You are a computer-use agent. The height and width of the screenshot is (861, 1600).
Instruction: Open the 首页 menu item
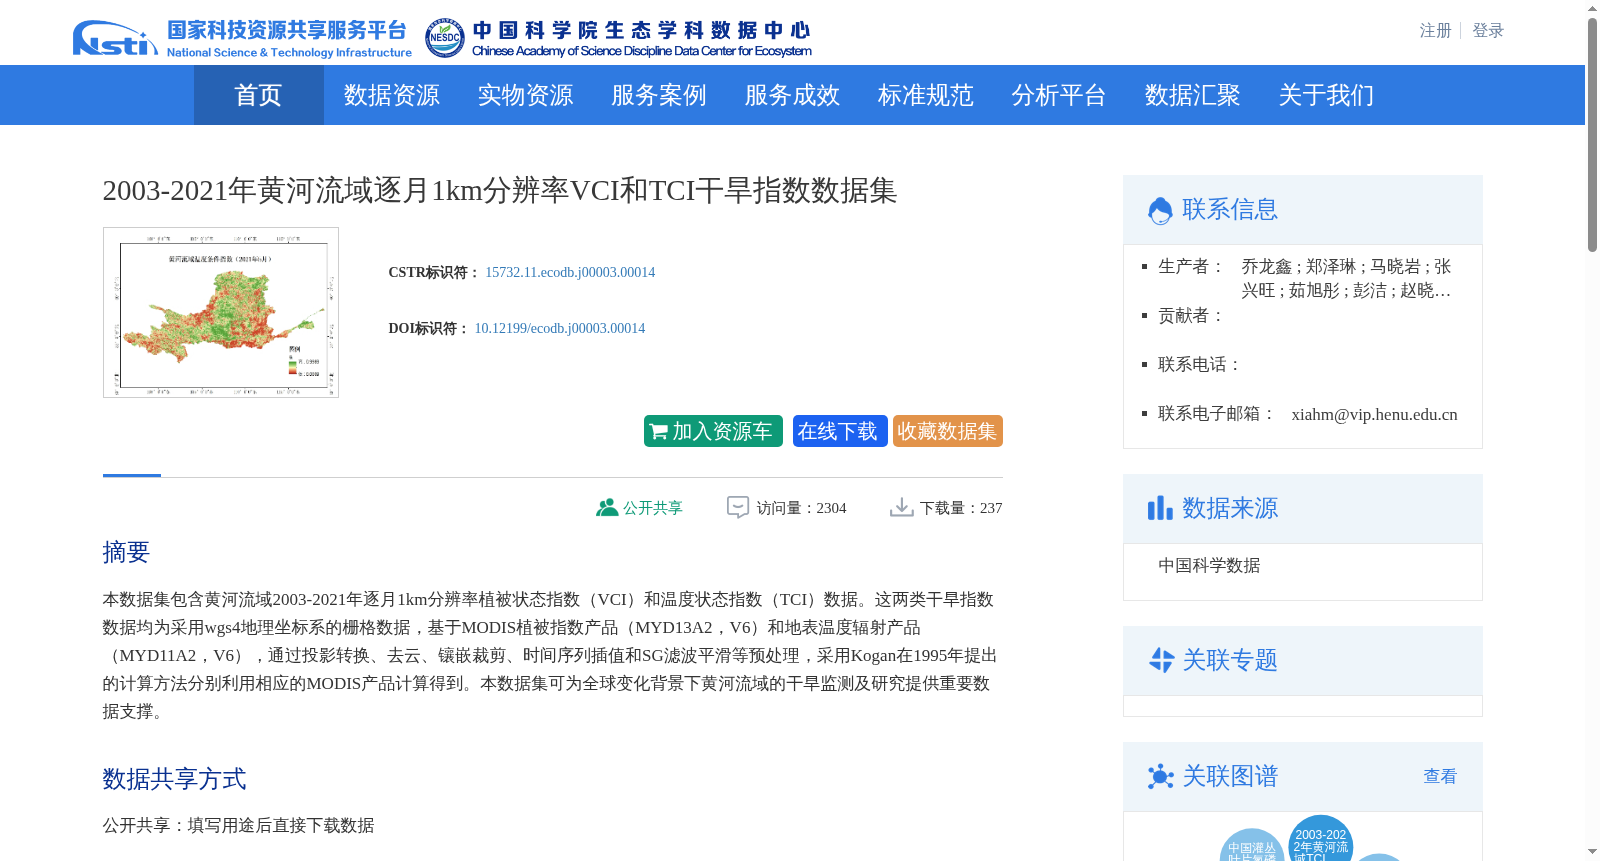(258, 95)
